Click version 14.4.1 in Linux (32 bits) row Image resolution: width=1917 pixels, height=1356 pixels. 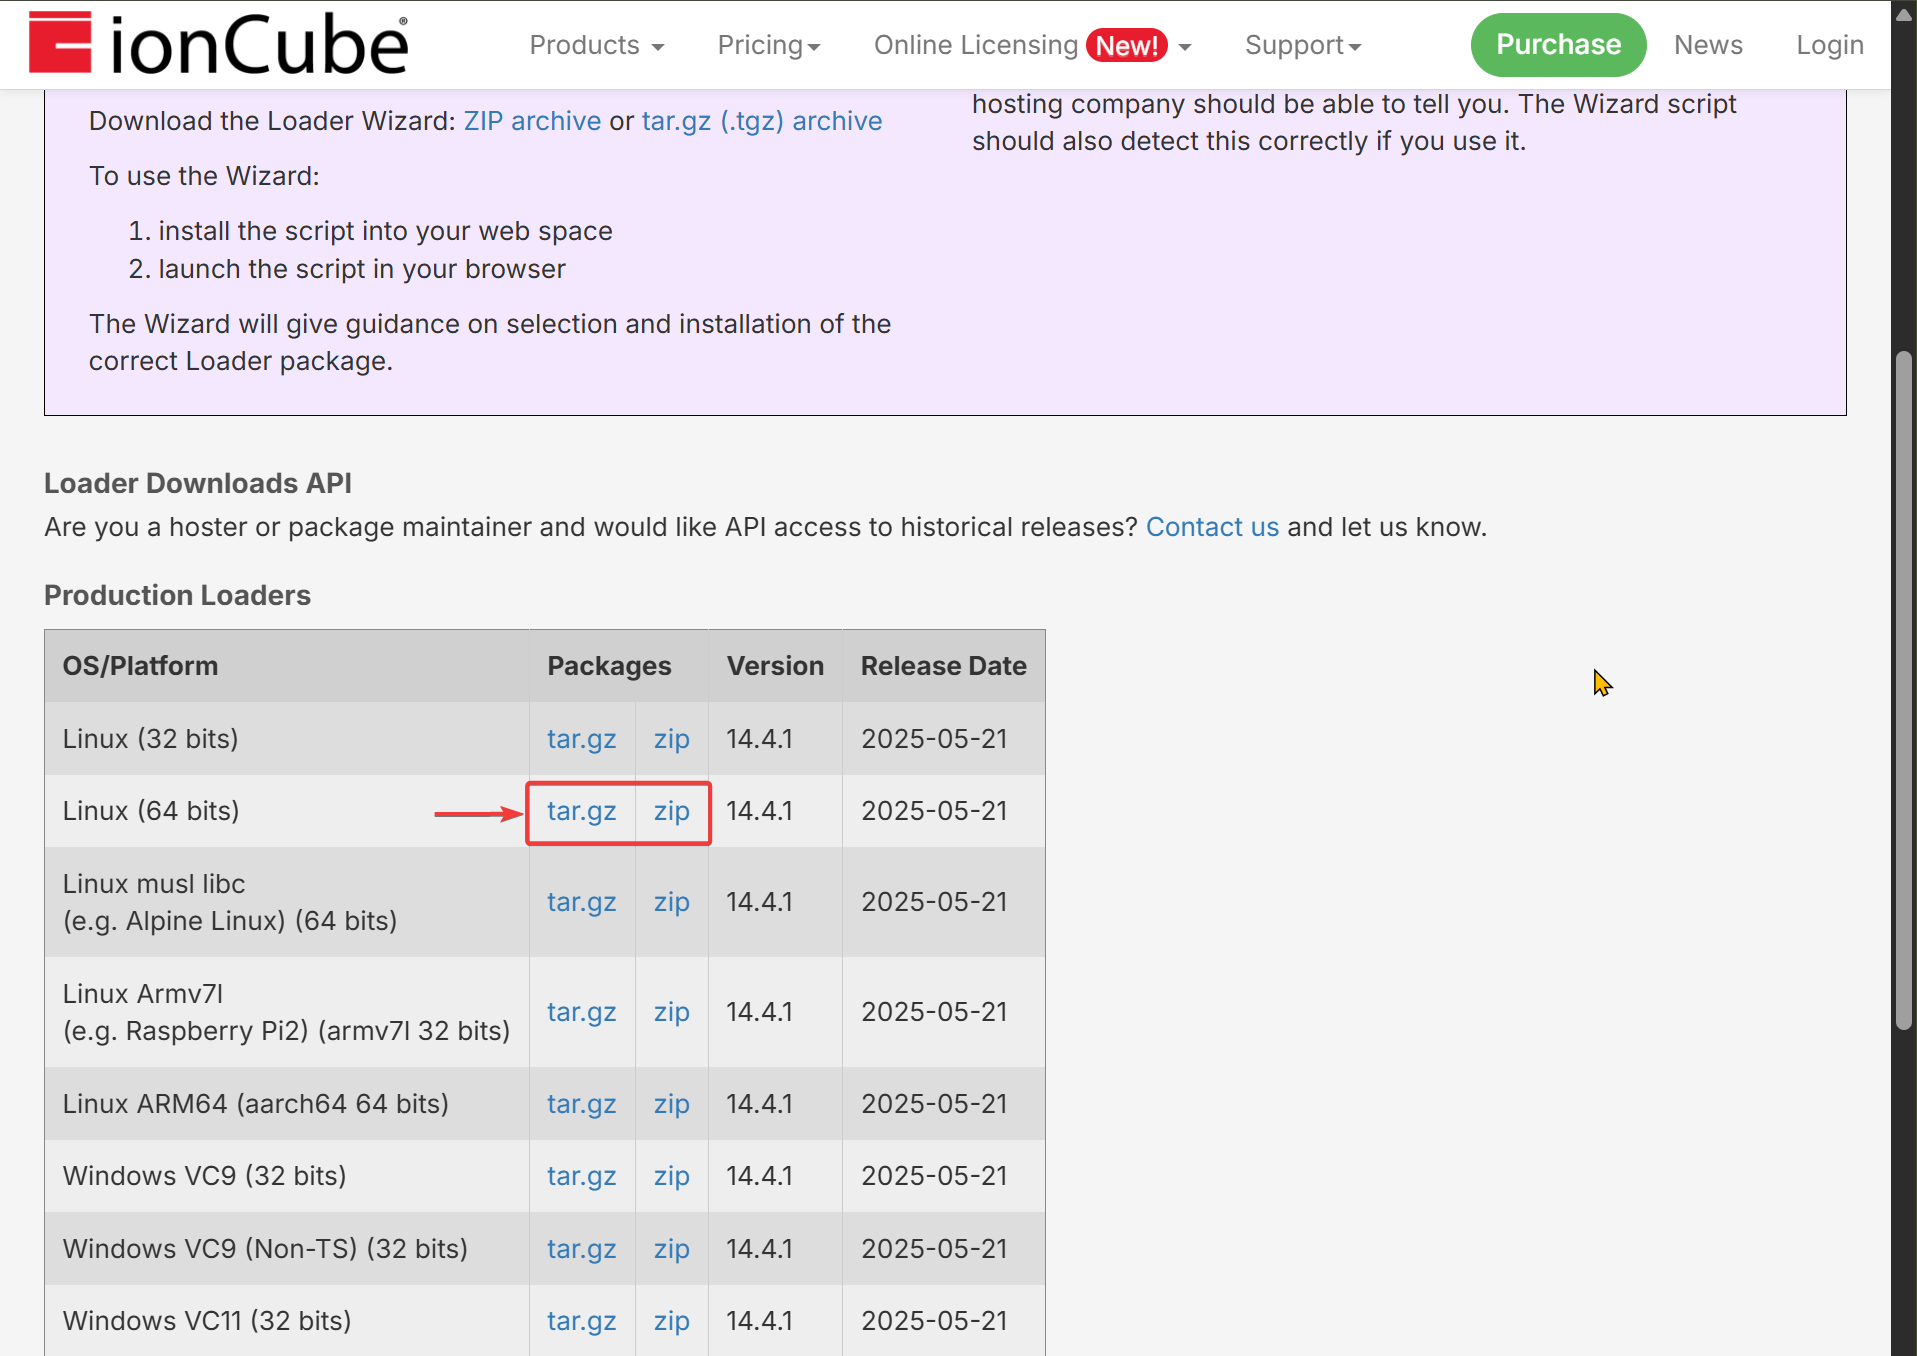[759, 739]
